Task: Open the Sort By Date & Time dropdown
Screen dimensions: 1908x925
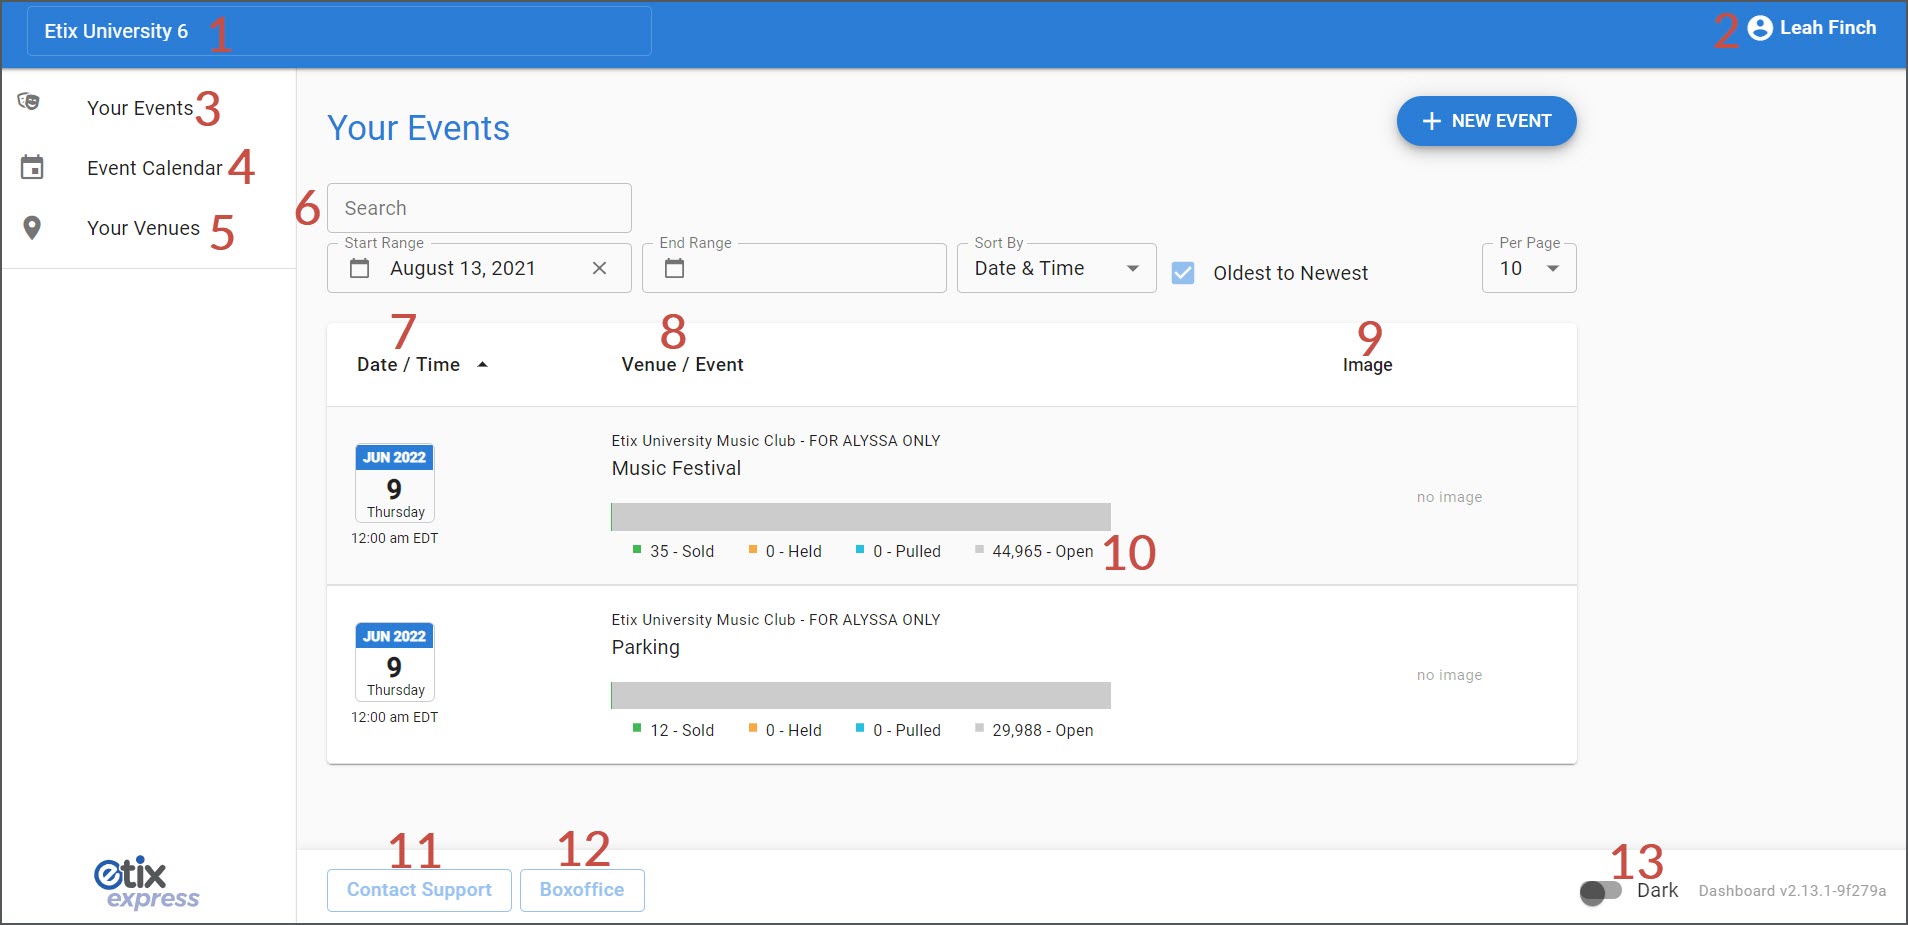Action: (1057, 268)
